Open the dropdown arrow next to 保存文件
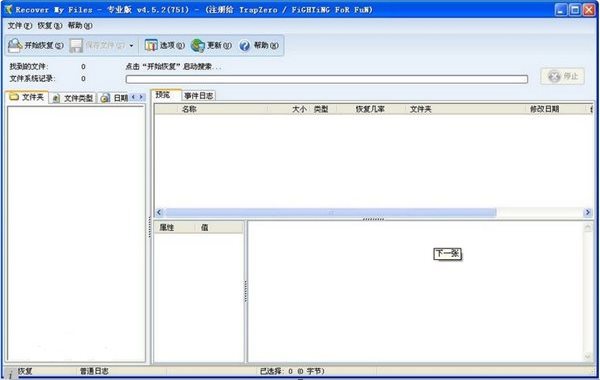Screen dimensions: 600x380 (x=131, y=46)
